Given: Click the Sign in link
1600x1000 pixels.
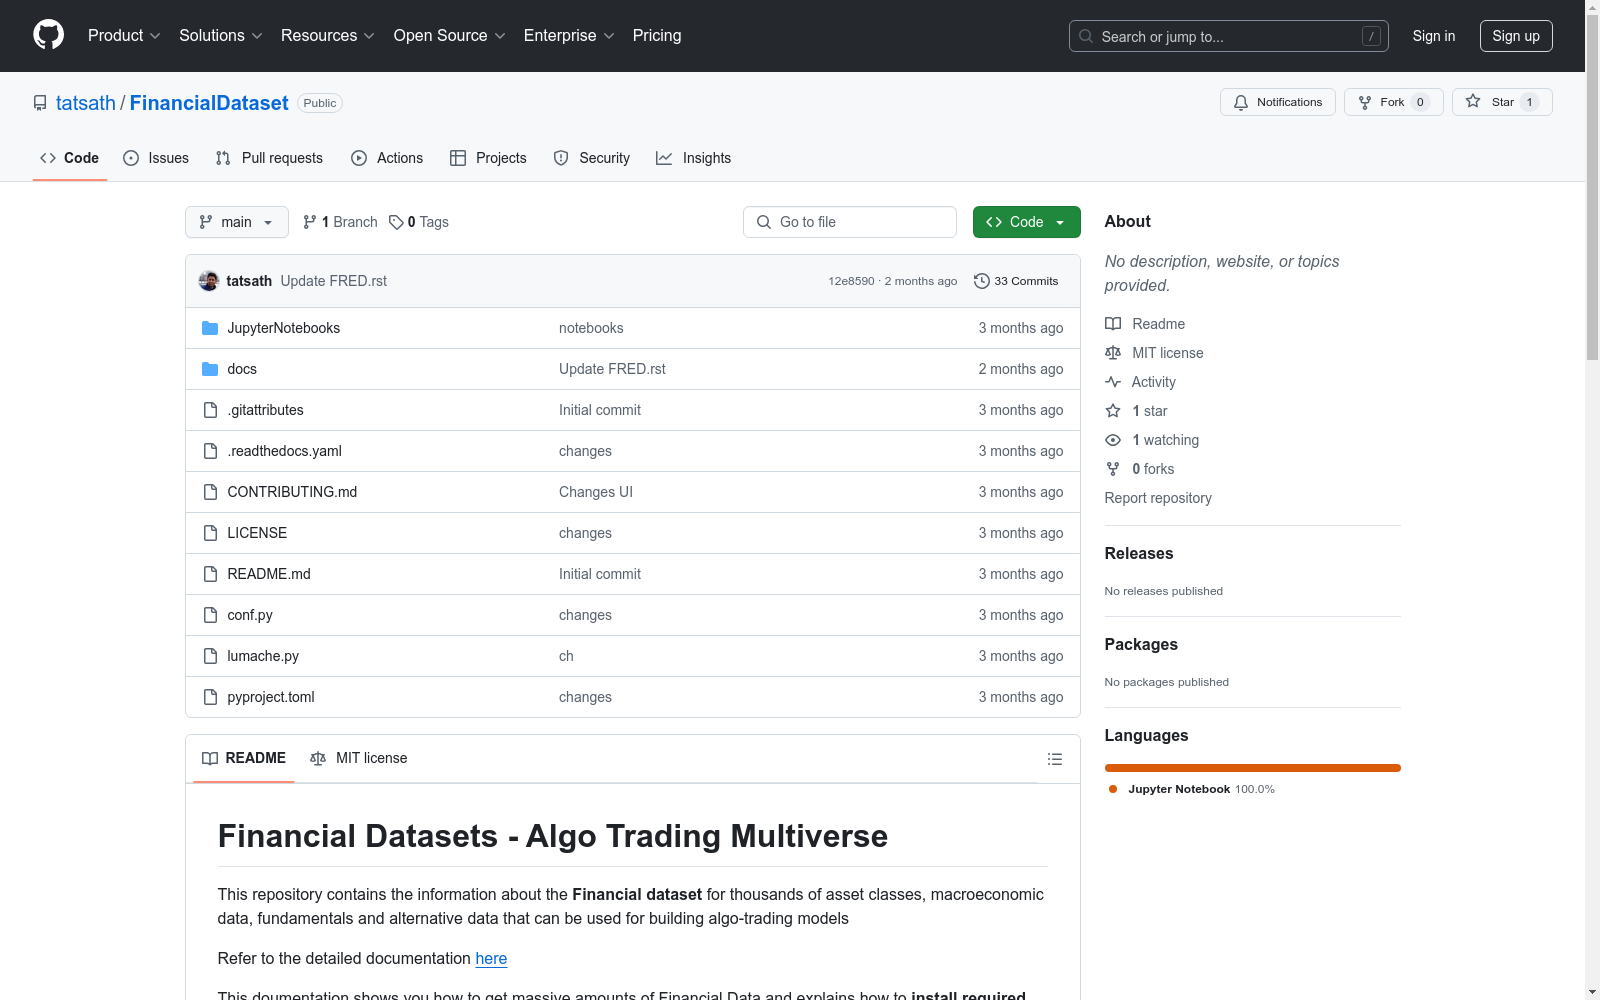Looking at the screenshot, I should [1434, 36].
